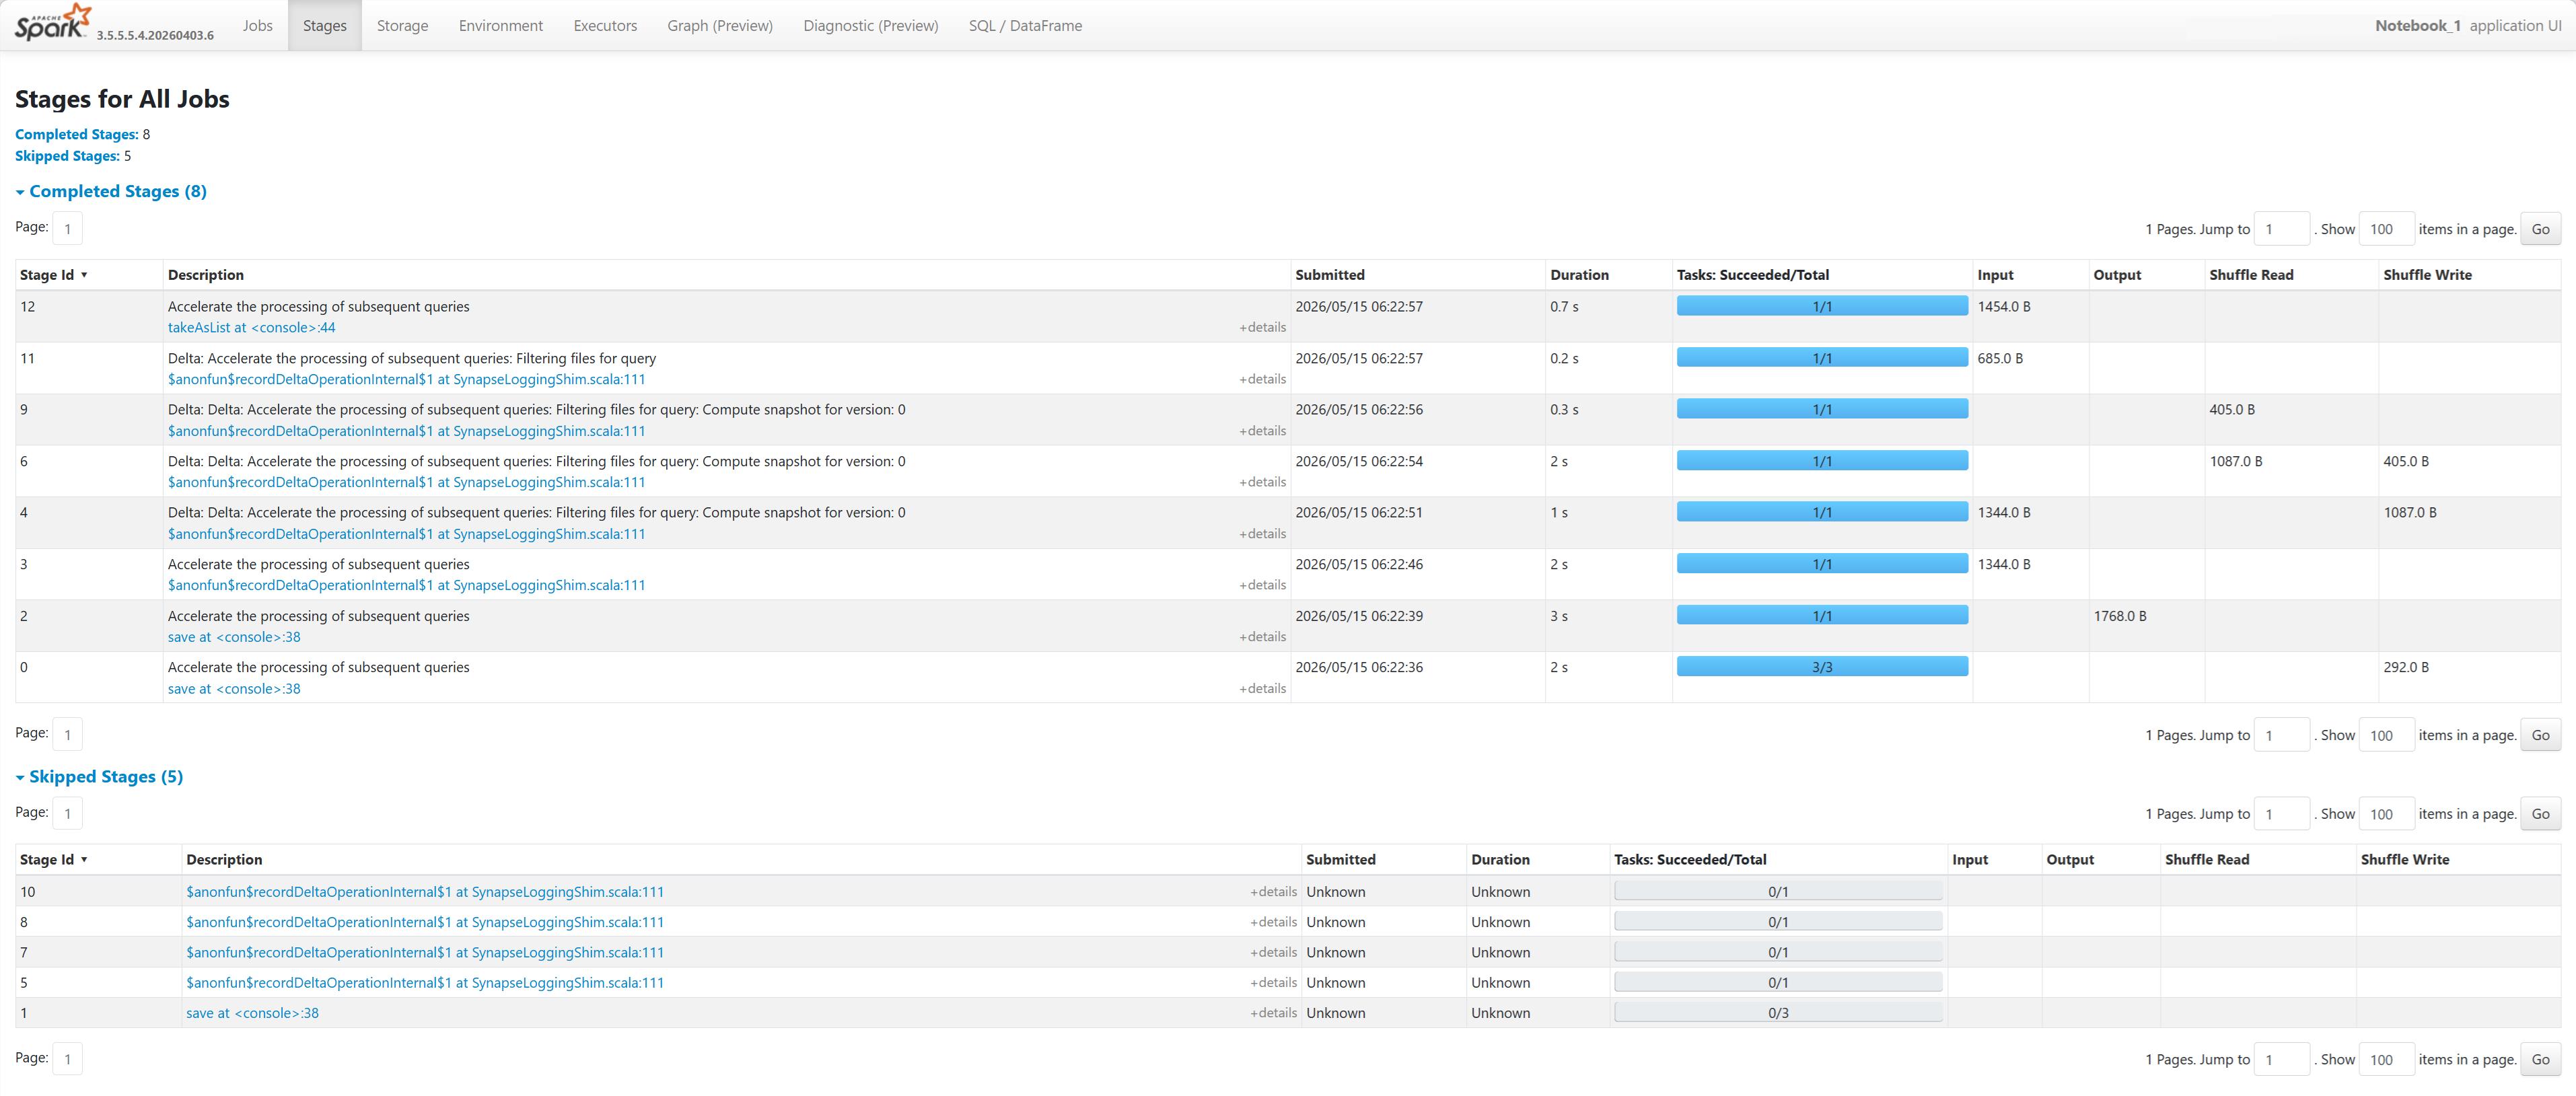
Task: Expand +details for skipped stage 5
Action: pyautogui.click(x=1273, y=983)
